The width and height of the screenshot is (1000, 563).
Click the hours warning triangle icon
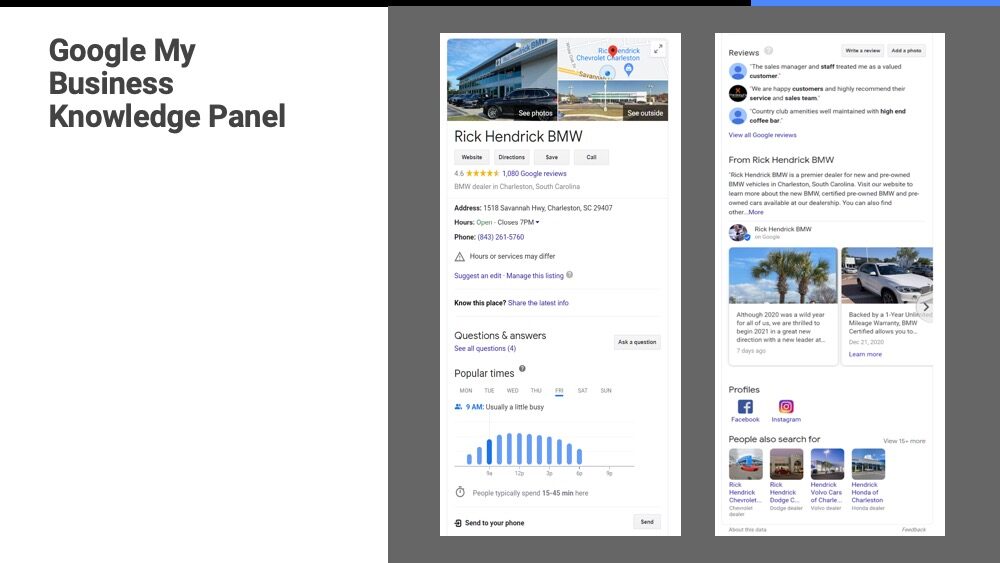[459, 256]
